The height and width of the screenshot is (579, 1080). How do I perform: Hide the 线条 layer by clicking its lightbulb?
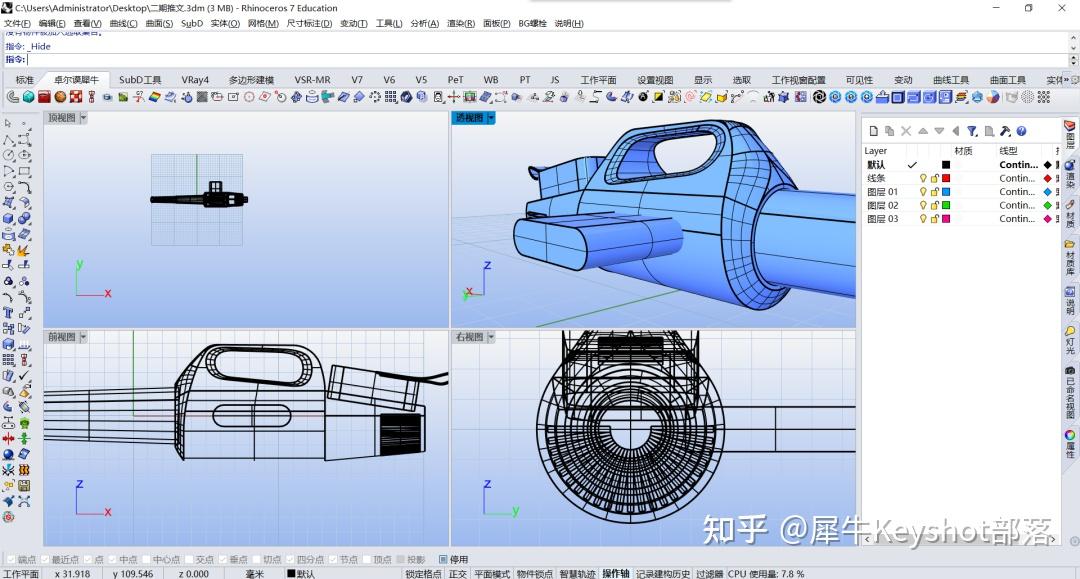tap(923, 178)
